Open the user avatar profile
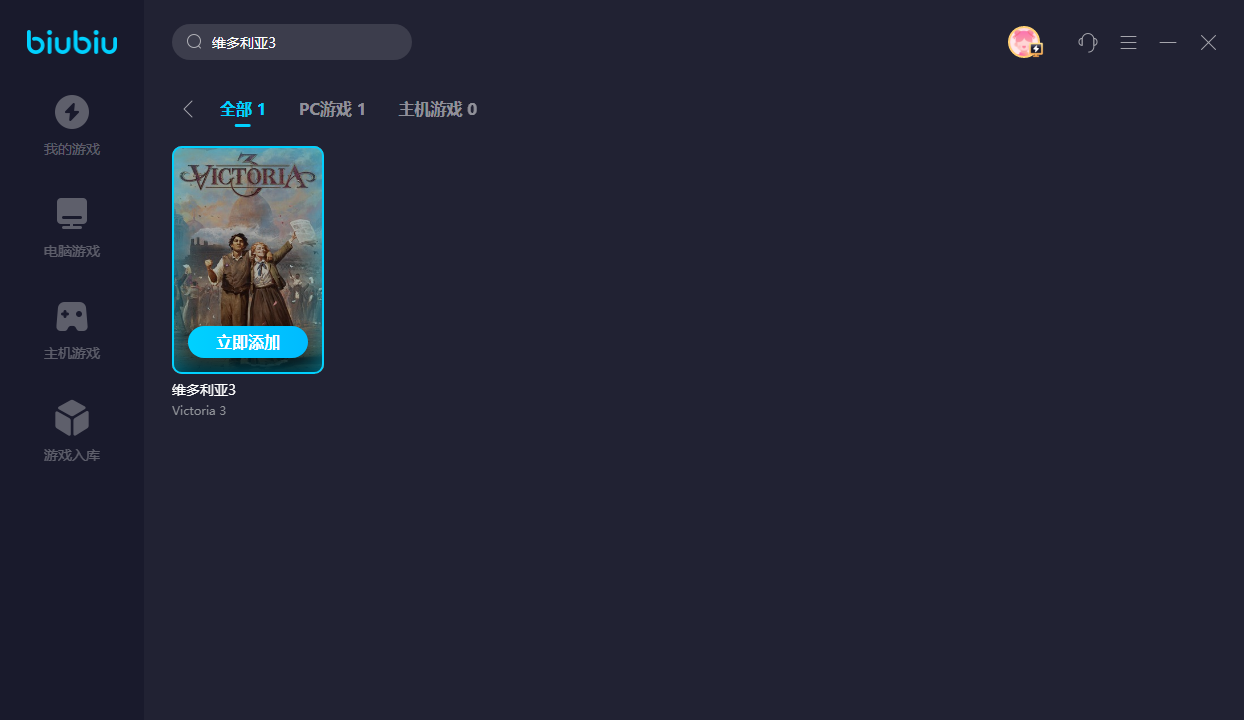 tap(1024, 42)
